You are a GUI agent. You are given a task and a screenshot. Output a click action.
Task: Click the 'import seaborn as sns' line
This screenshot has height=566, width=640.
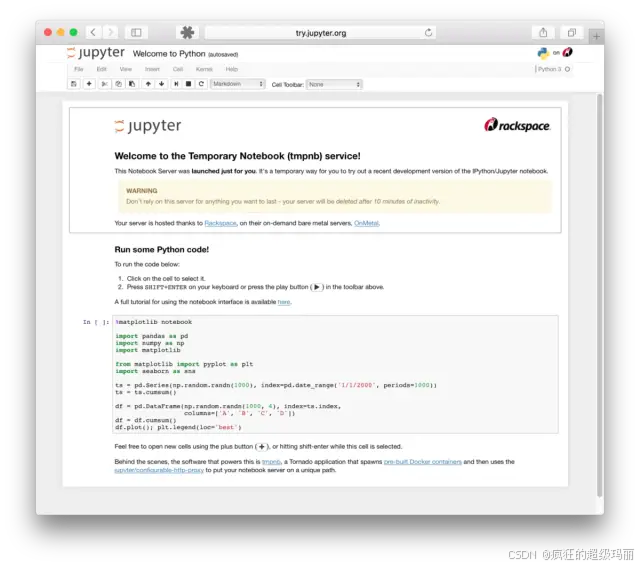pos(156,371)
